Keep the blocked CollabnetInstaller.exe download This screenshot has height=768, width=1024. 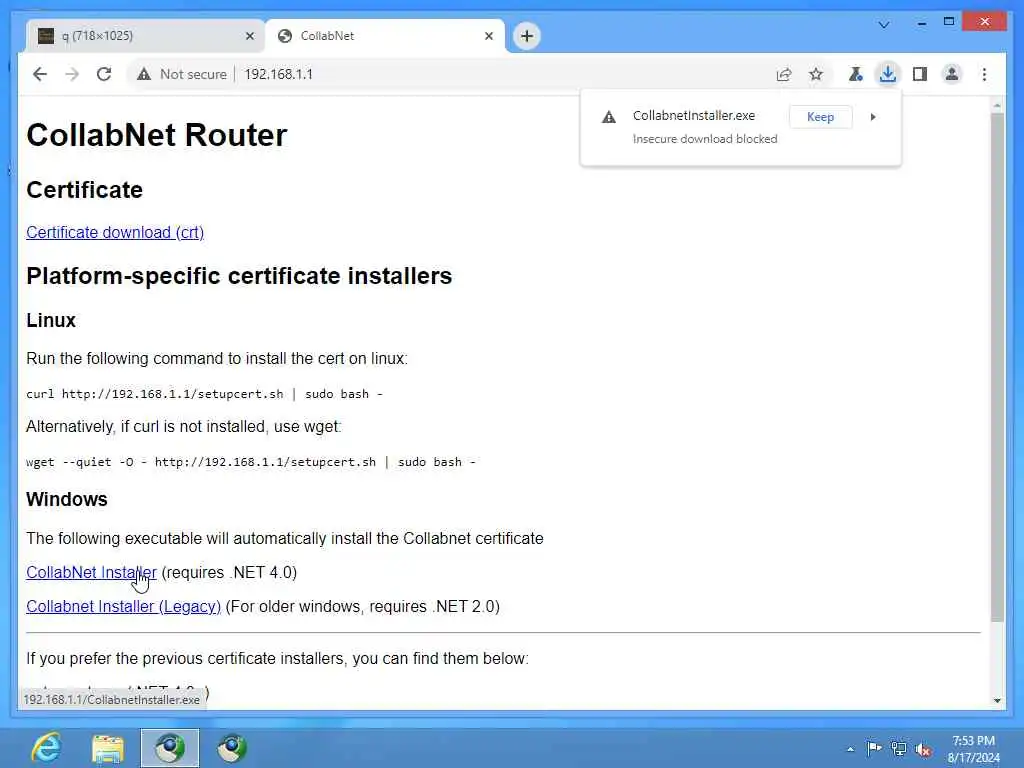[820, 117]
